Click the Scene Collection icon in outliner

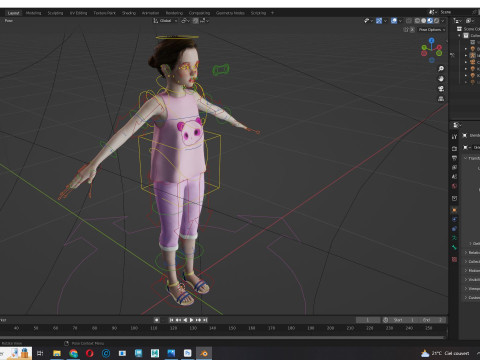tap(459, 29)
